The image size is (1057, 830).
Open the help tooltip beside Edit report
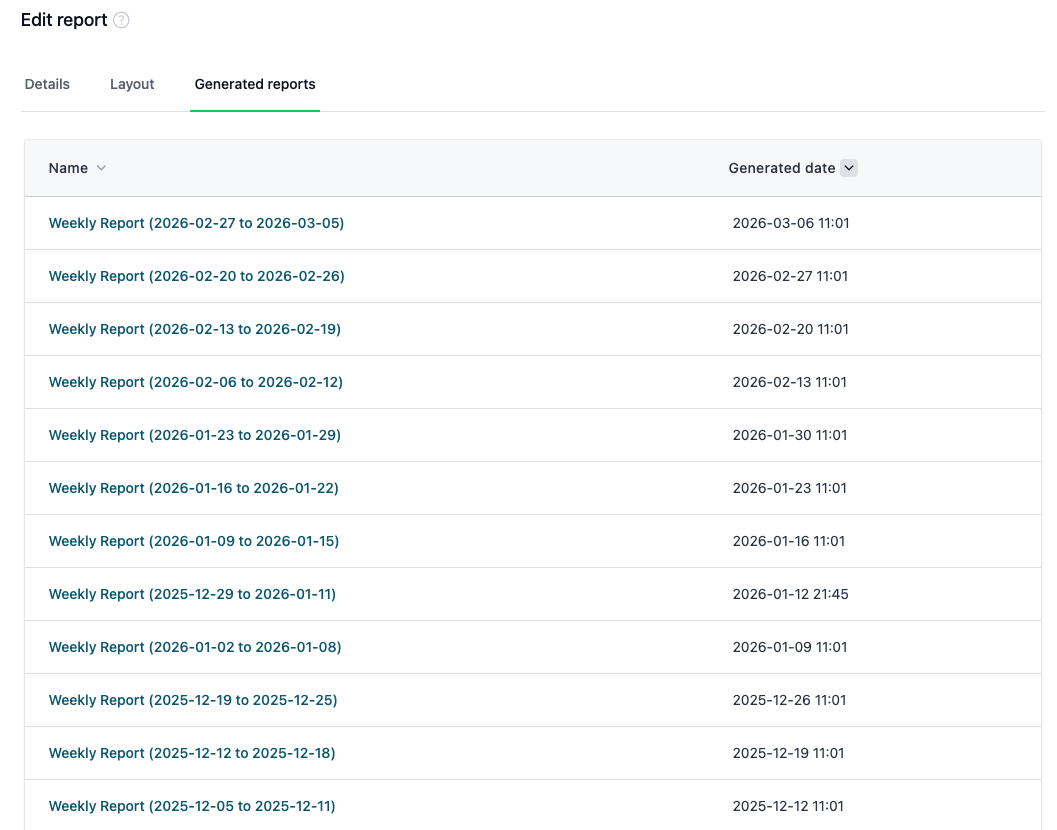(x=121, y=20)
